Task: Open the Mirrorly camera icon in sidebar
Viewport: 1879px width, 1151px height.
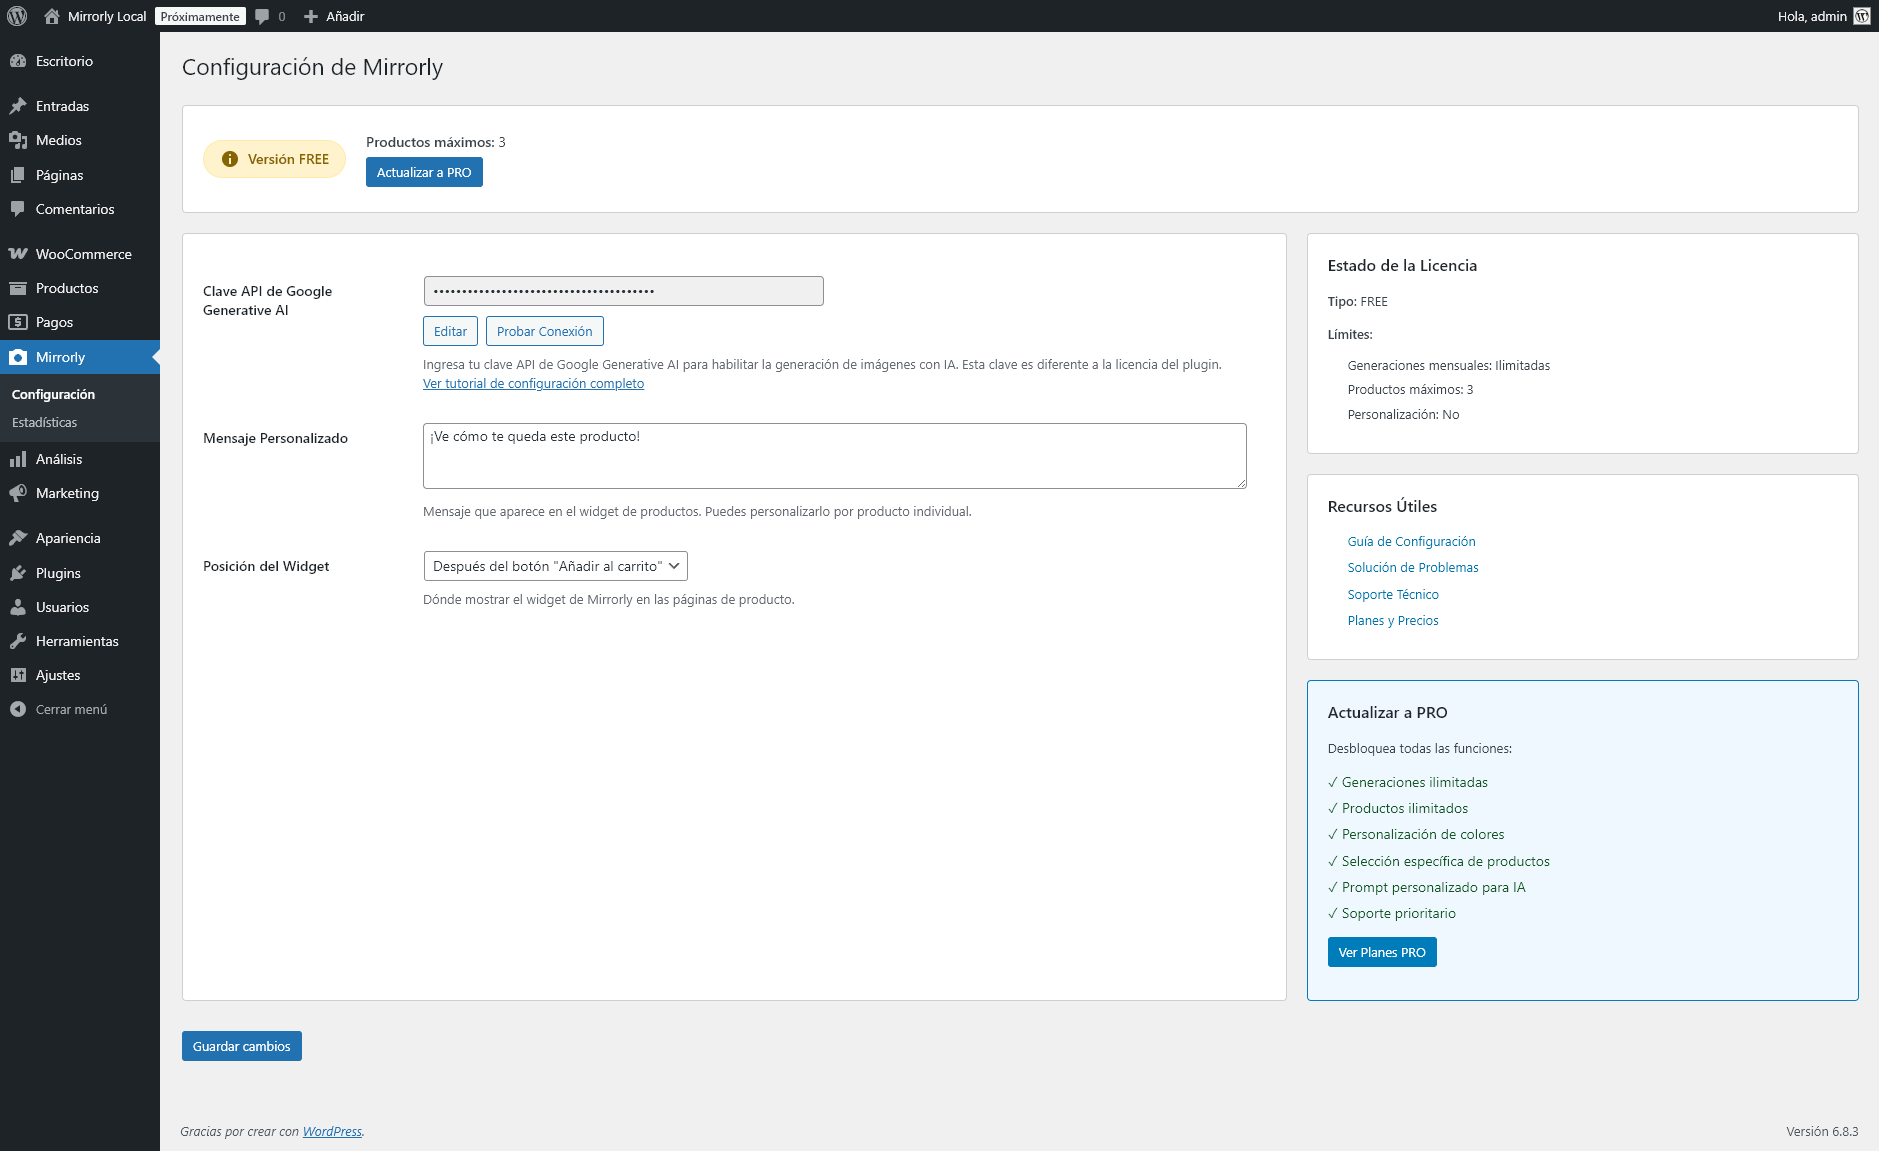Action: [19, 357]
